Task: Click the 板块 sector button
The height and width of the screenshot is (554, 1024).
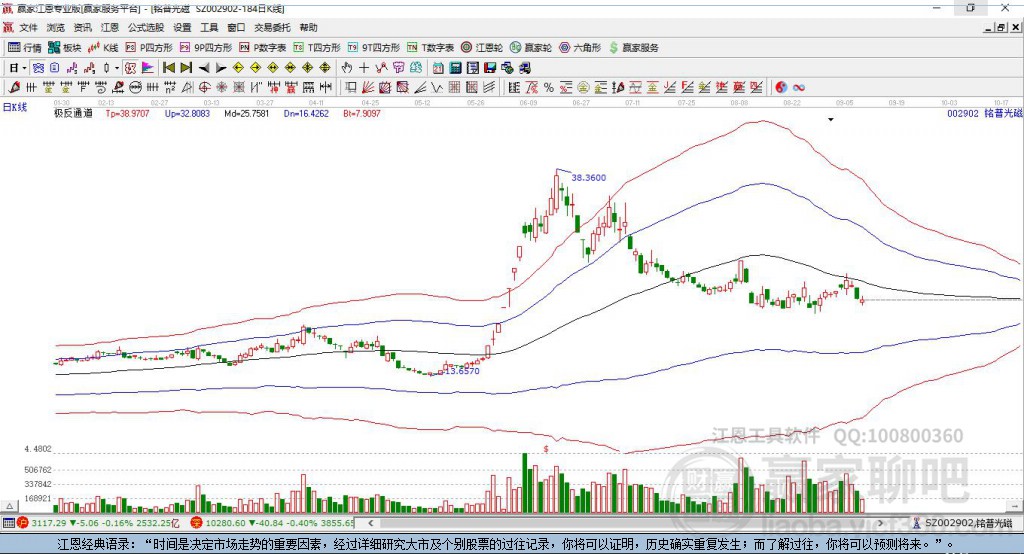Action: click(x=65, y=48)
